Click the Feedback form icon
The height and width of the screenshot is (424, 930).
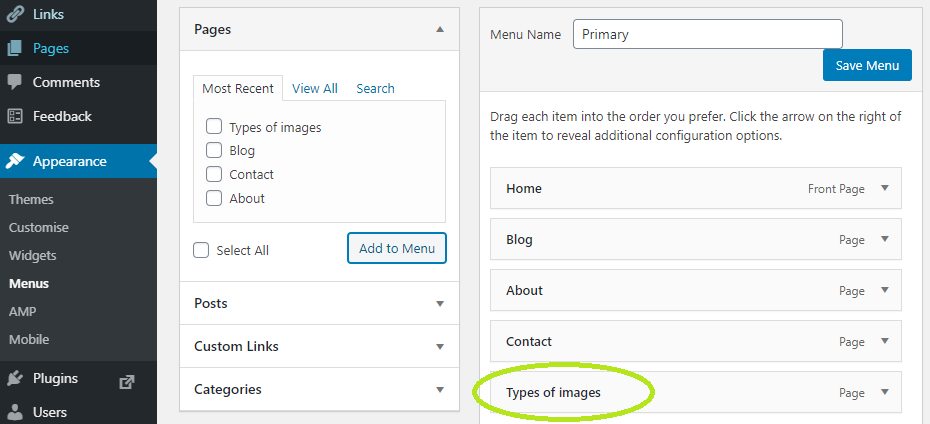[14, 116]
